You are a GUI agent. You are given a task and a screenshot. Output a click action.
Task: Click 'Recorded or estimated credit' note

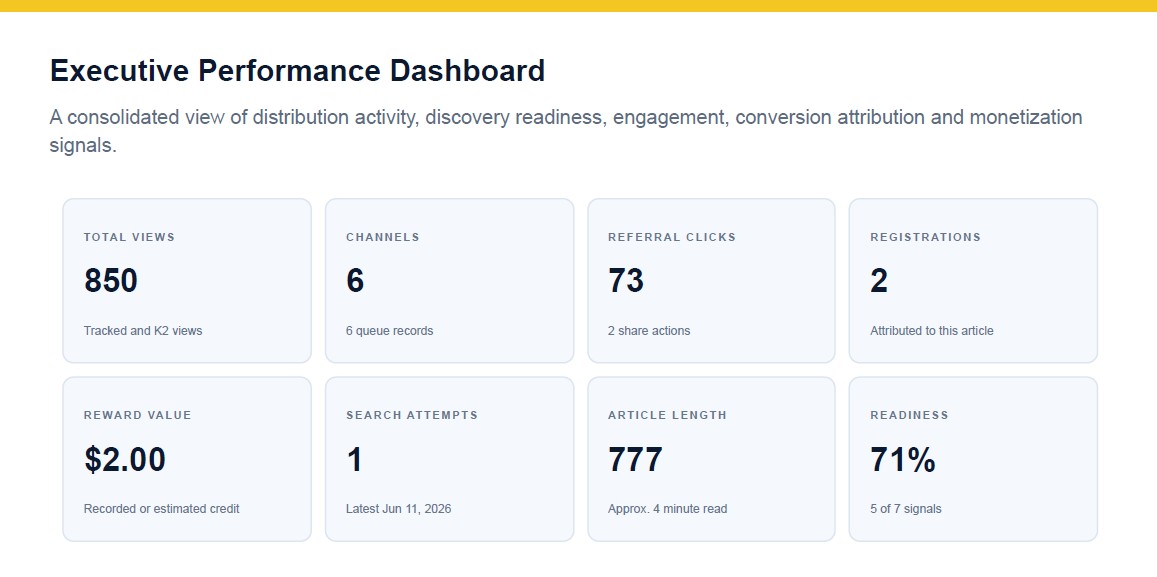click(x=162, y=508)
